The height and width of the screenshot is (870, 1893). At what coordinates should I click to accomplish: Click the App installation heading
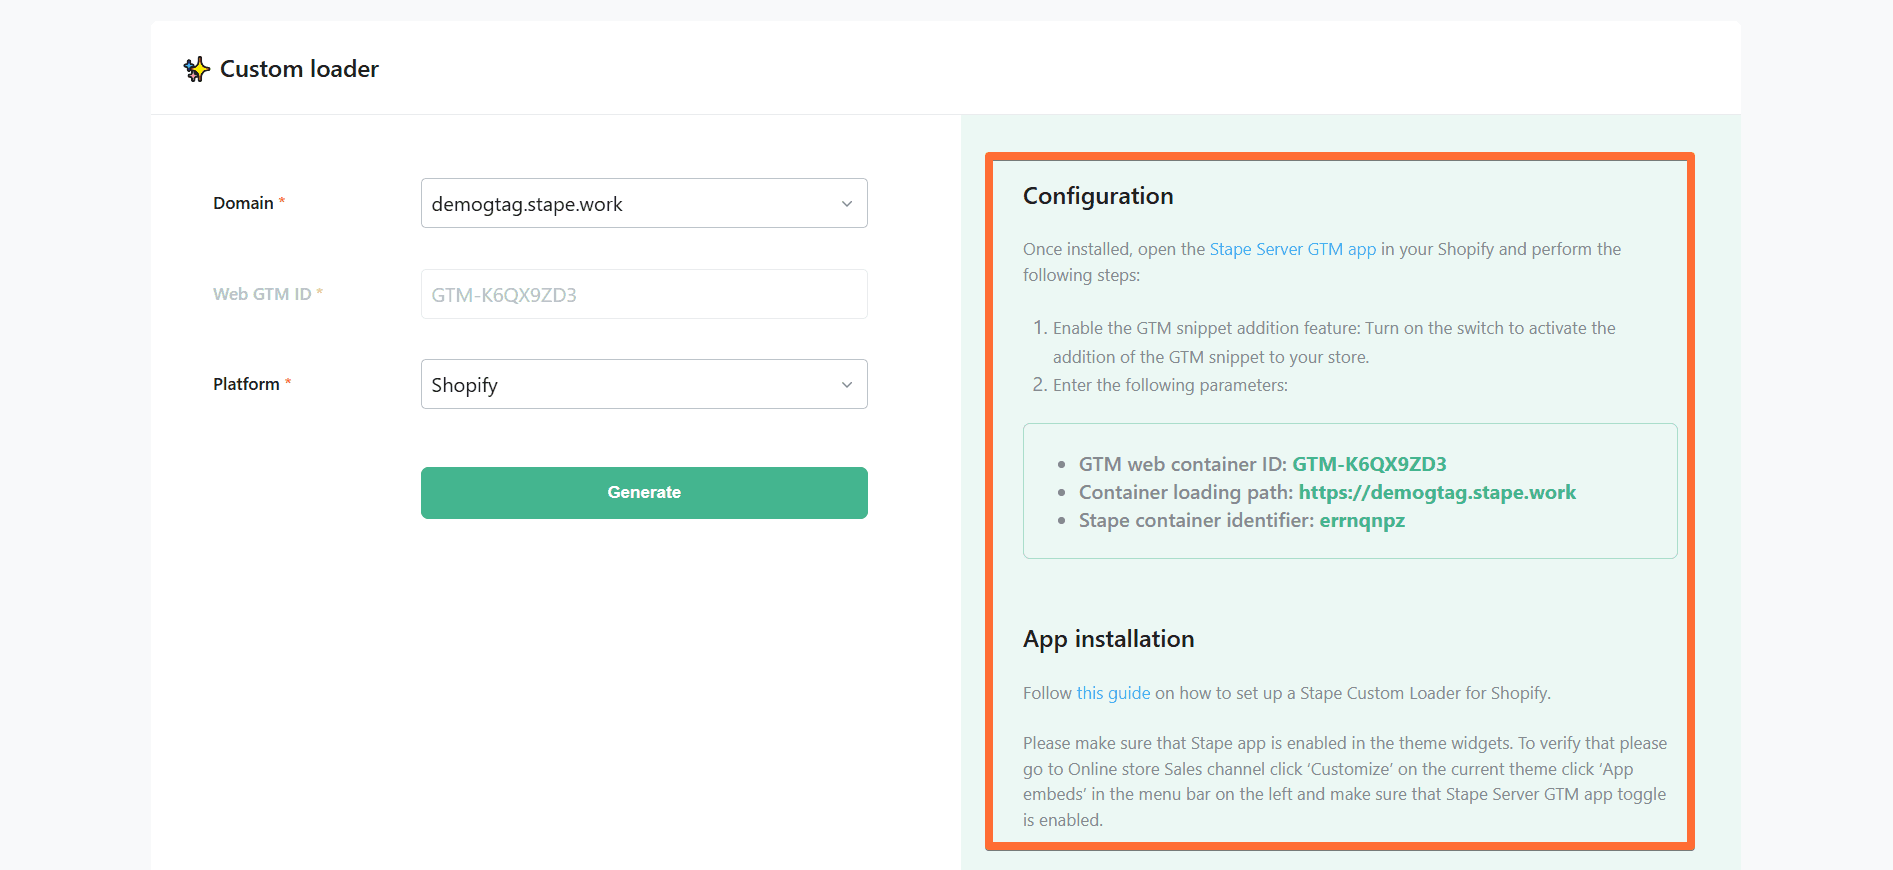1108,639
